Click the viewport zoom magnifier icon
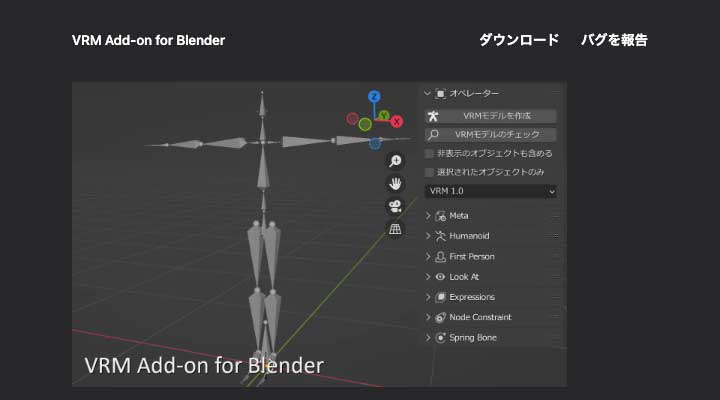The image size is (720, 400). [395, 161]
